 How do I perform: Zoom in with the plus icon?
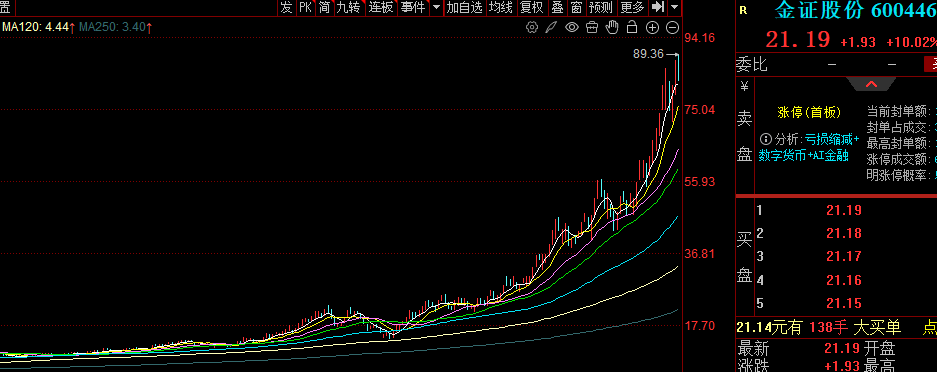(x=652, y=27)
